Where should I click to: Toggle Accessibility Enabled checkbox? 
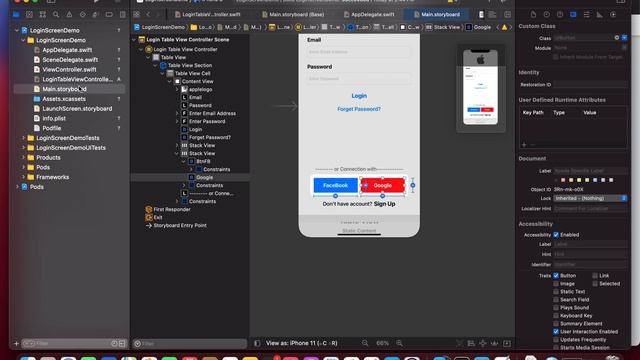pyautogui.click(x=556, y=235)
